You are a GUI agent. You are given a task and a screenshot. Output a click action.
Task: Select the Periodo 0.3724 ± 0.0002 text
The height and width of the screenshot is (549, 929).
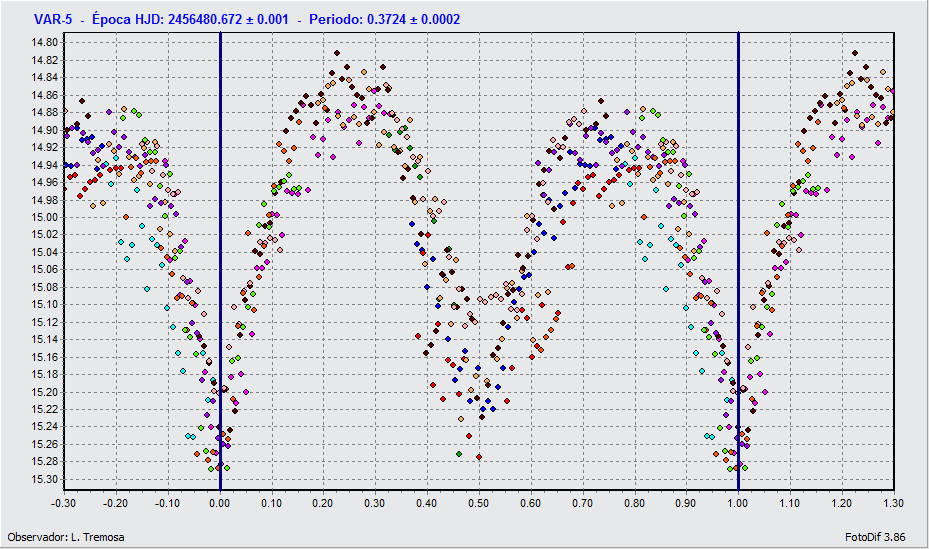point(385,20)
